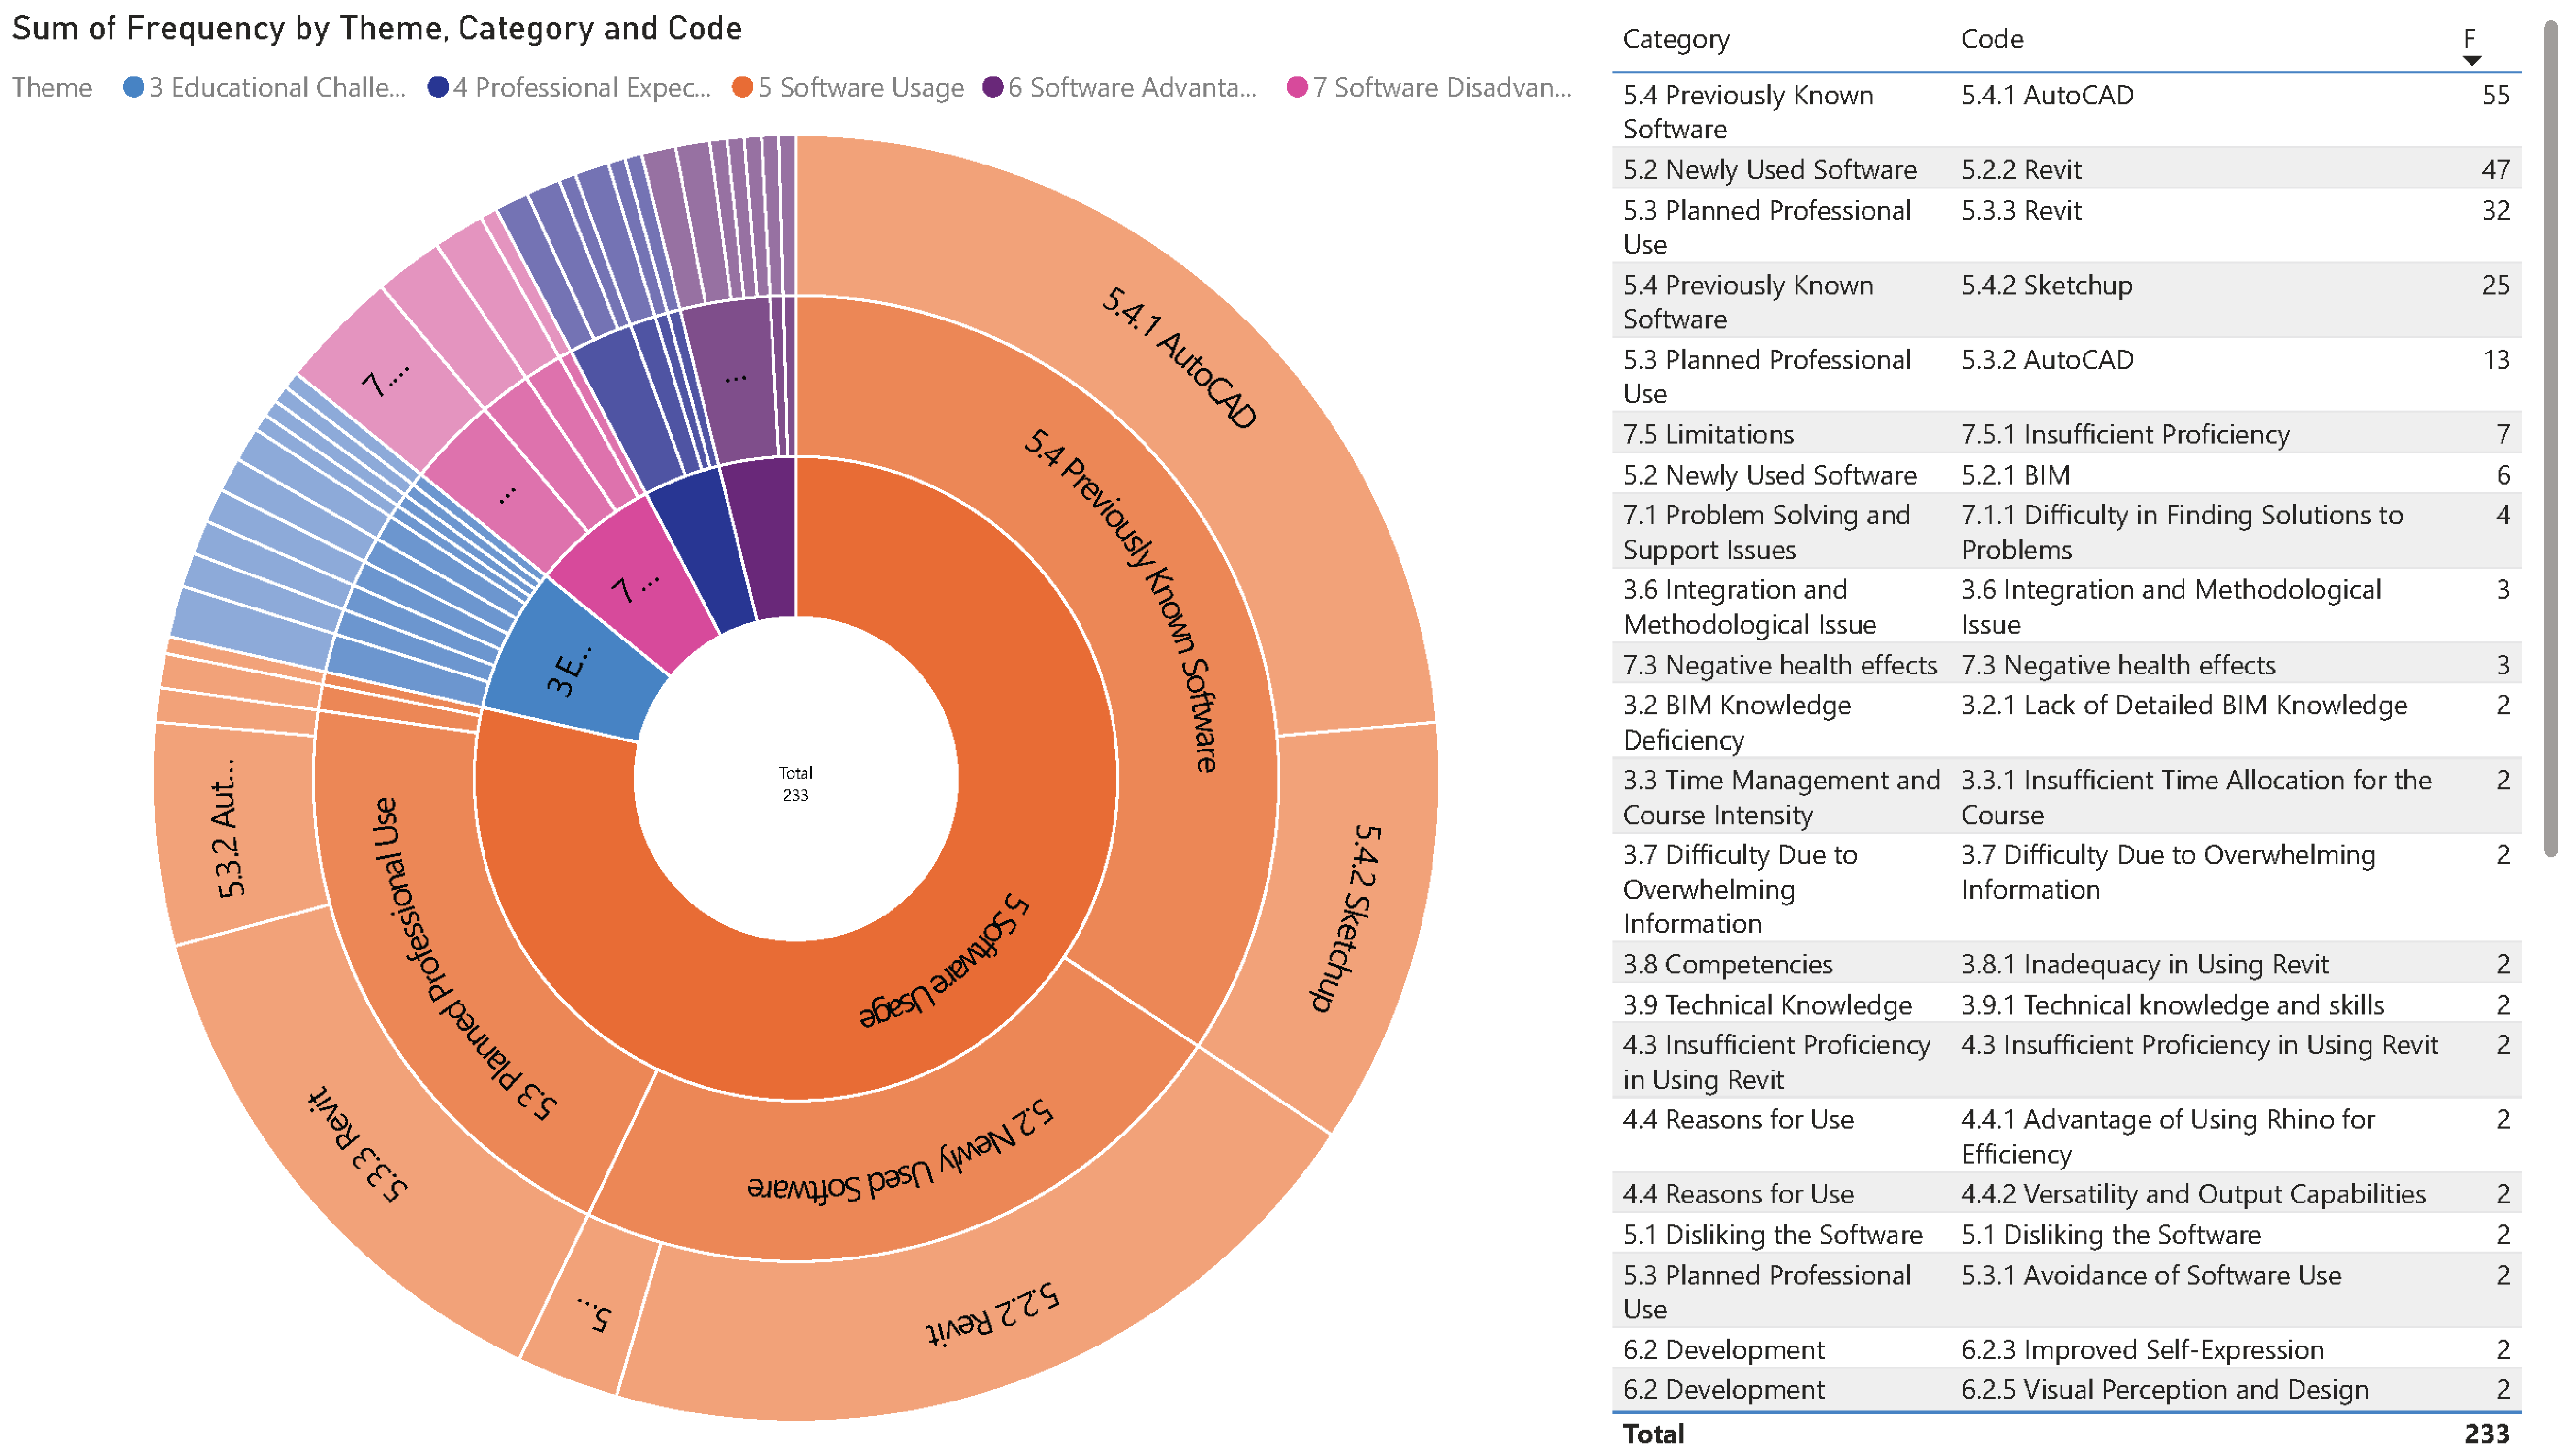Select the purple 6 Software Advantages legend marker

(x=992, y=87)
